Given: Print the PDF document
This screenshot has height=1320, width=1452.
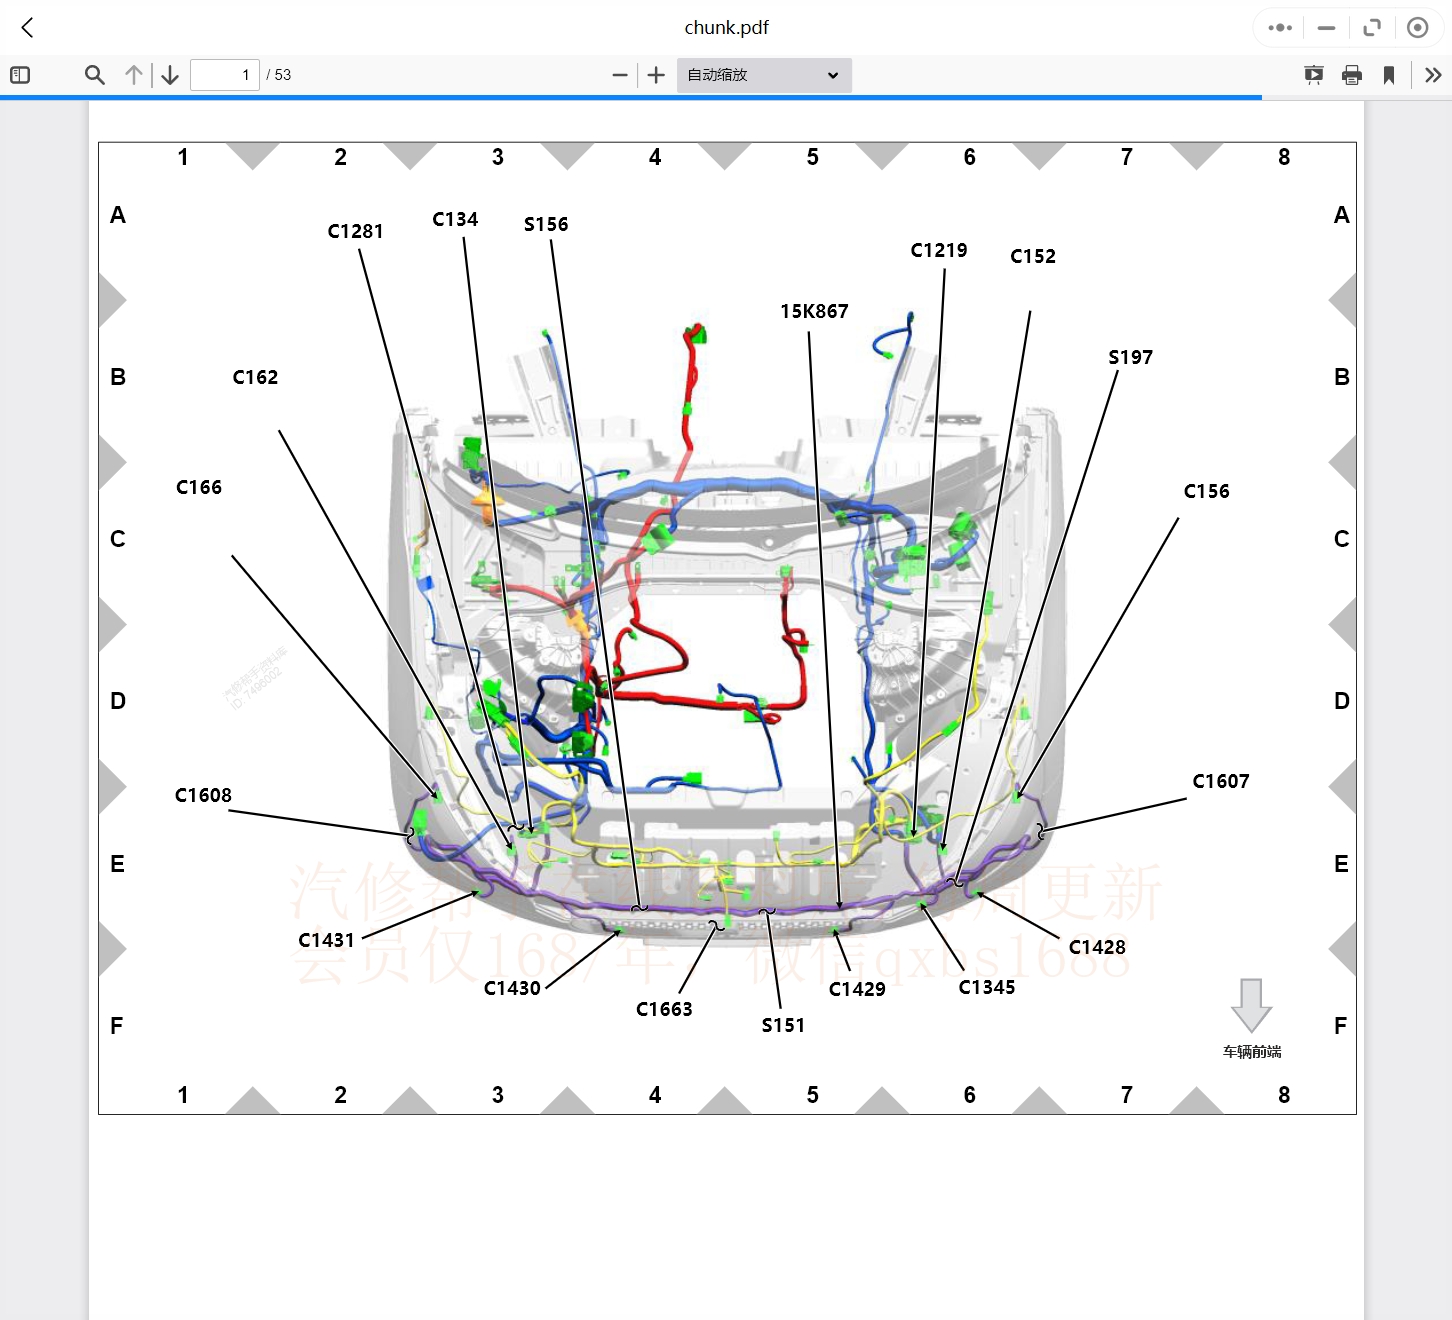Looking at the screenshot, I should coord(1352,75).
